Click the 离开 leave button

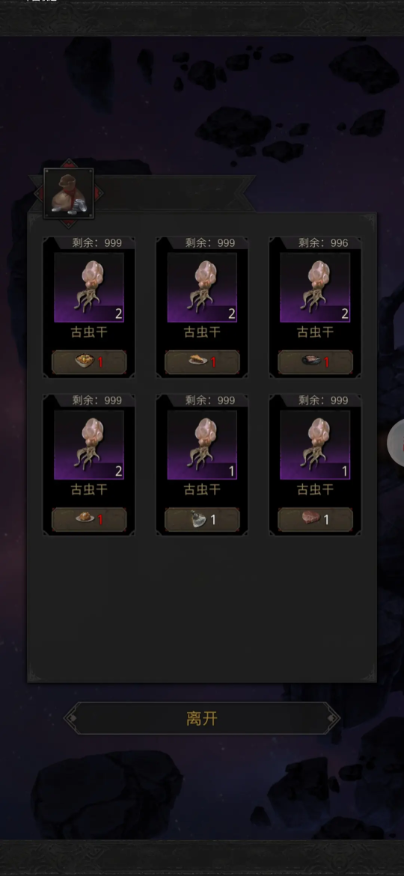point(202,718)
